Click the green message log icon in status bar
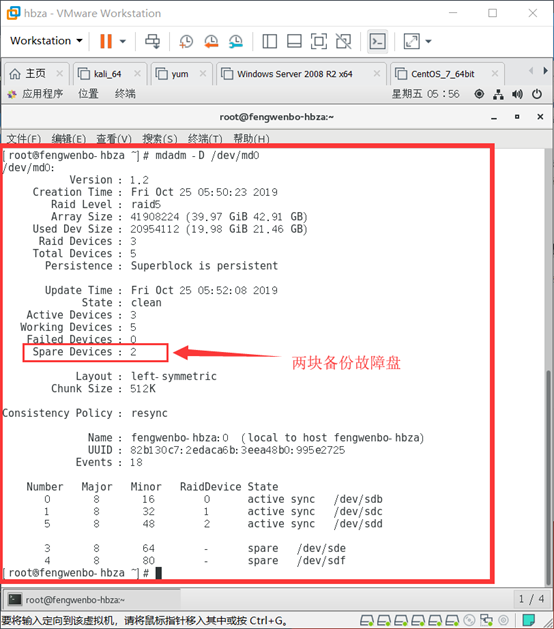This screenshot has width=554, height=629. (529, 621)
